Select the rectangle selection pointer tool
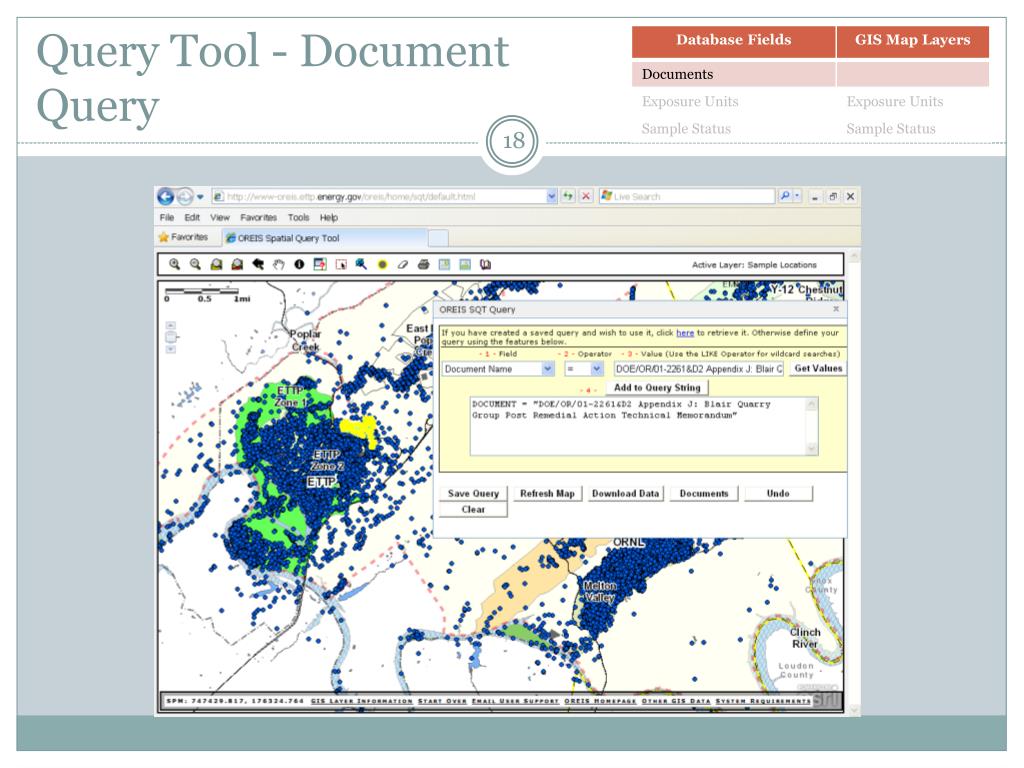1024x768 pixels. (341, 264)
